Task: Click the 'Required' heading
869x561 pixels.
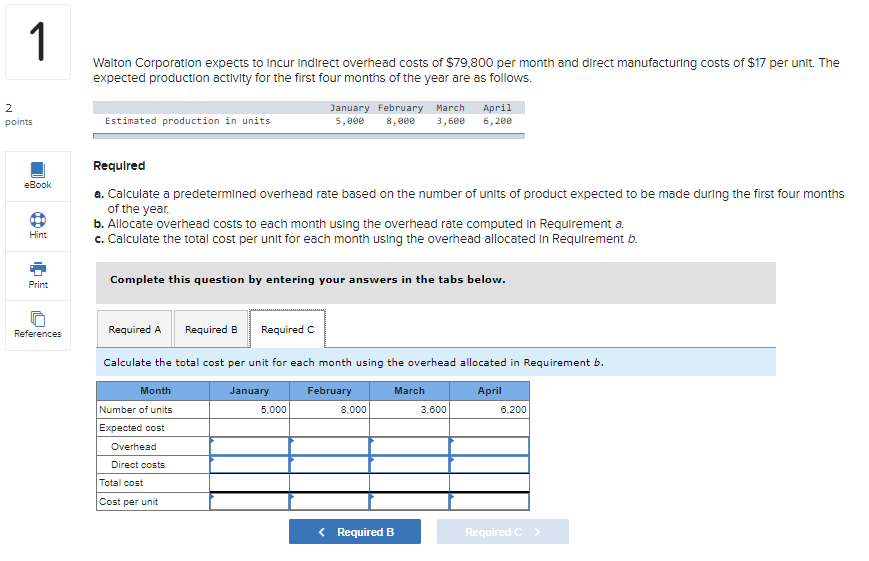Action: coord(119,166)
